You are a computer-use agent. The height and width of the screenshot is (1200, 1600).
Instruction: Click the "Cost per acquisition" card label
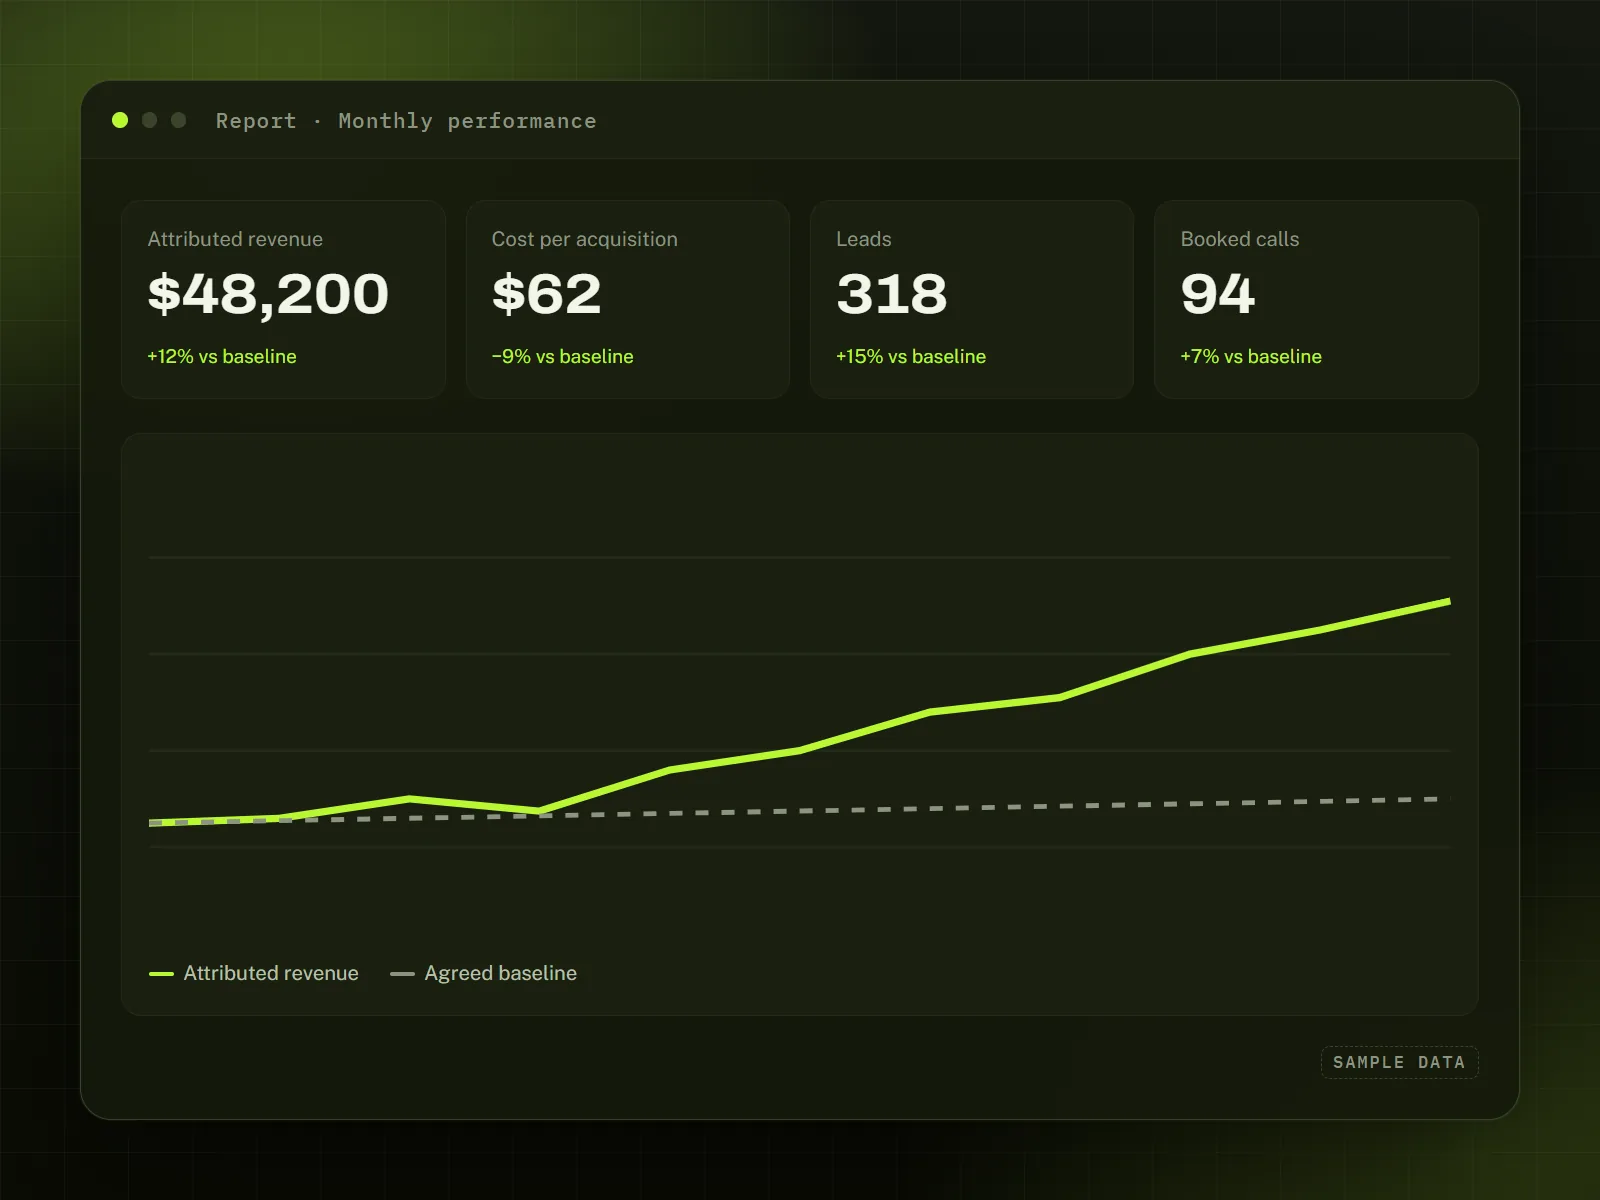[x=585, y=239]
